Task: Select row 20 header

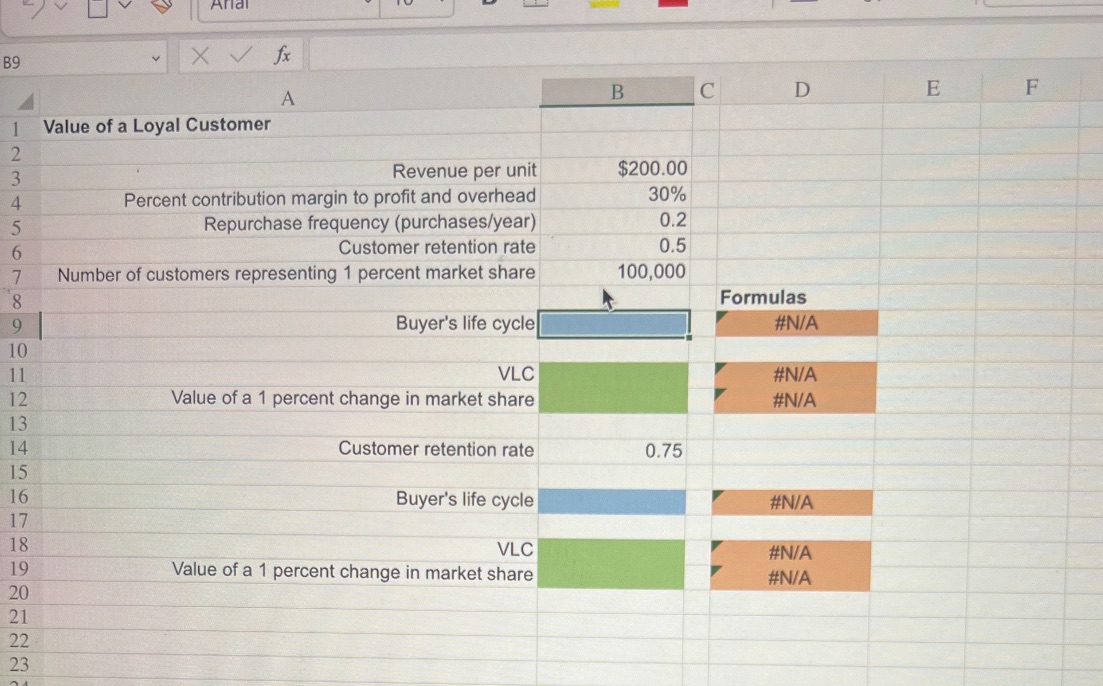Action: click(x=18, y=592)
